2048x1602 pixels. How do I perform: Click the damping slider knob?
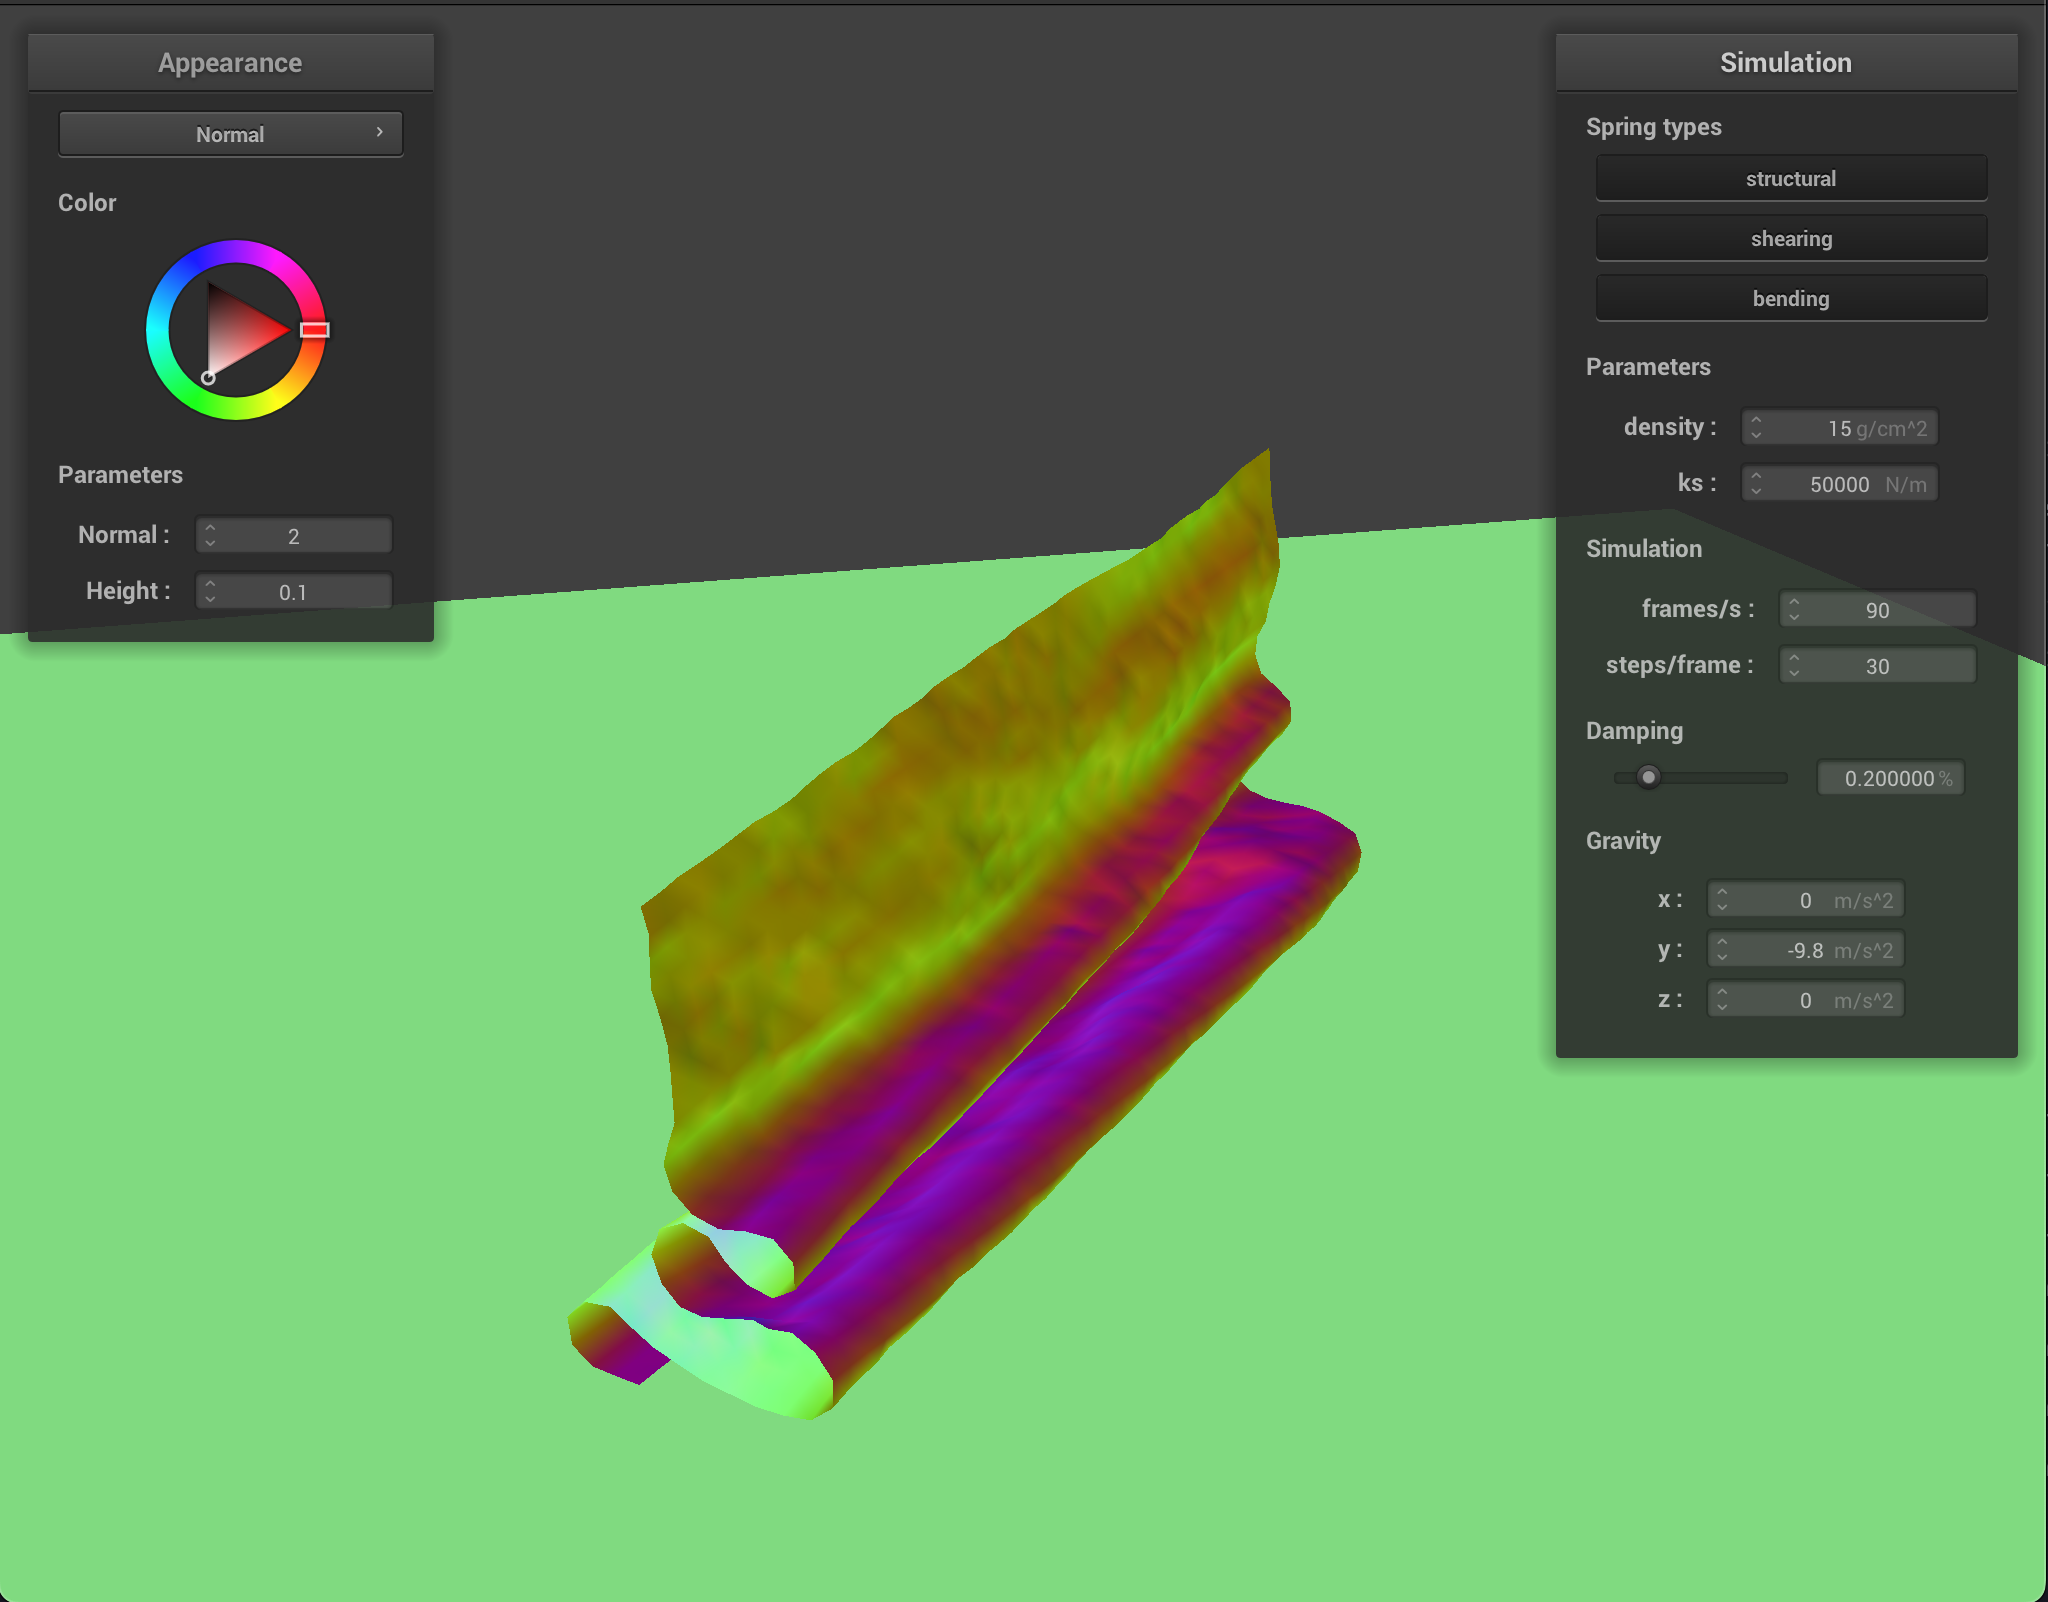1649,777
